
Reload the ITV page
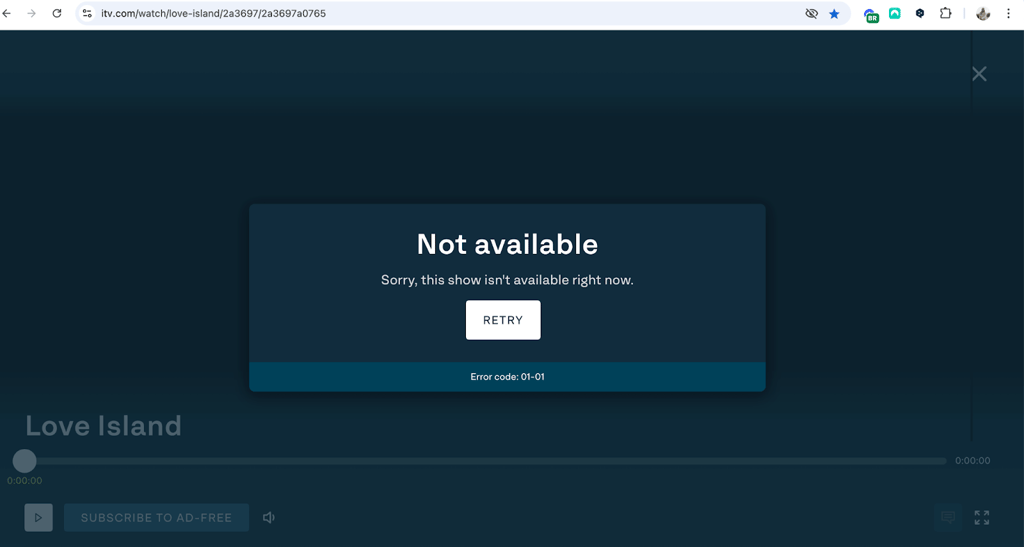[57, 13]
